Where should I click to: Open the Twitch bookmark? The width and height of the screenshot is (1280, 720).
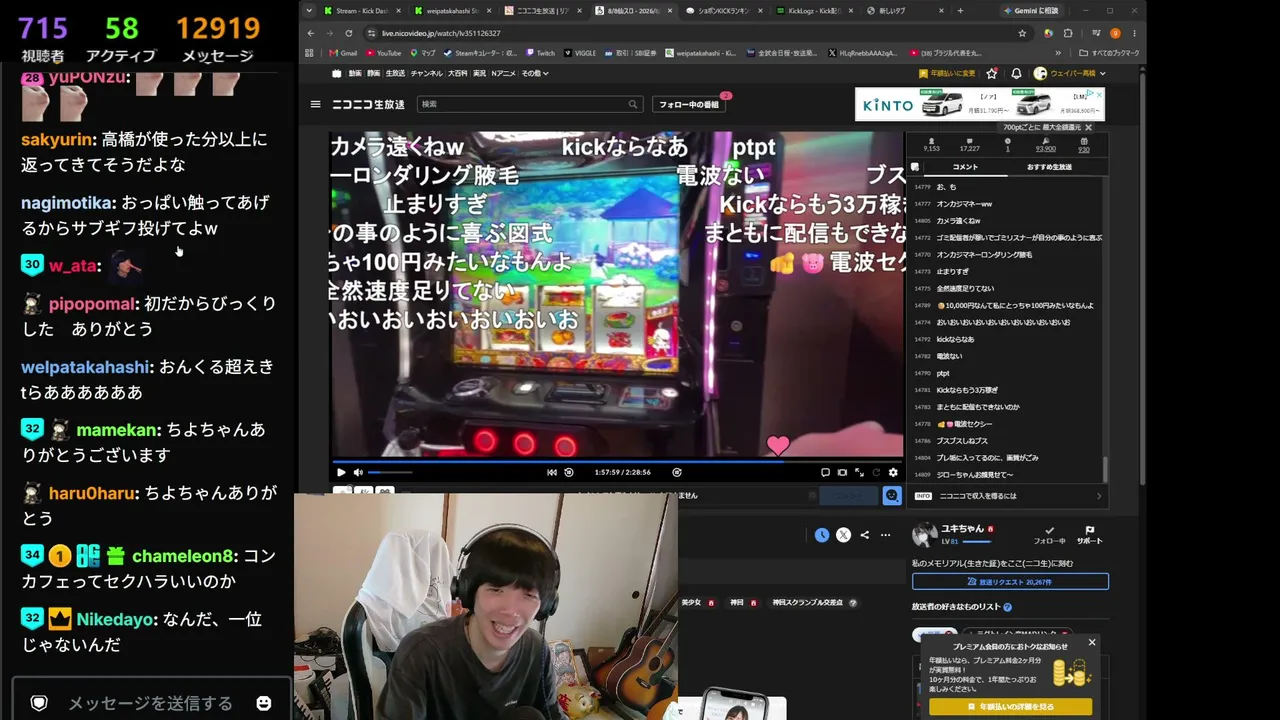click(540, 53)
